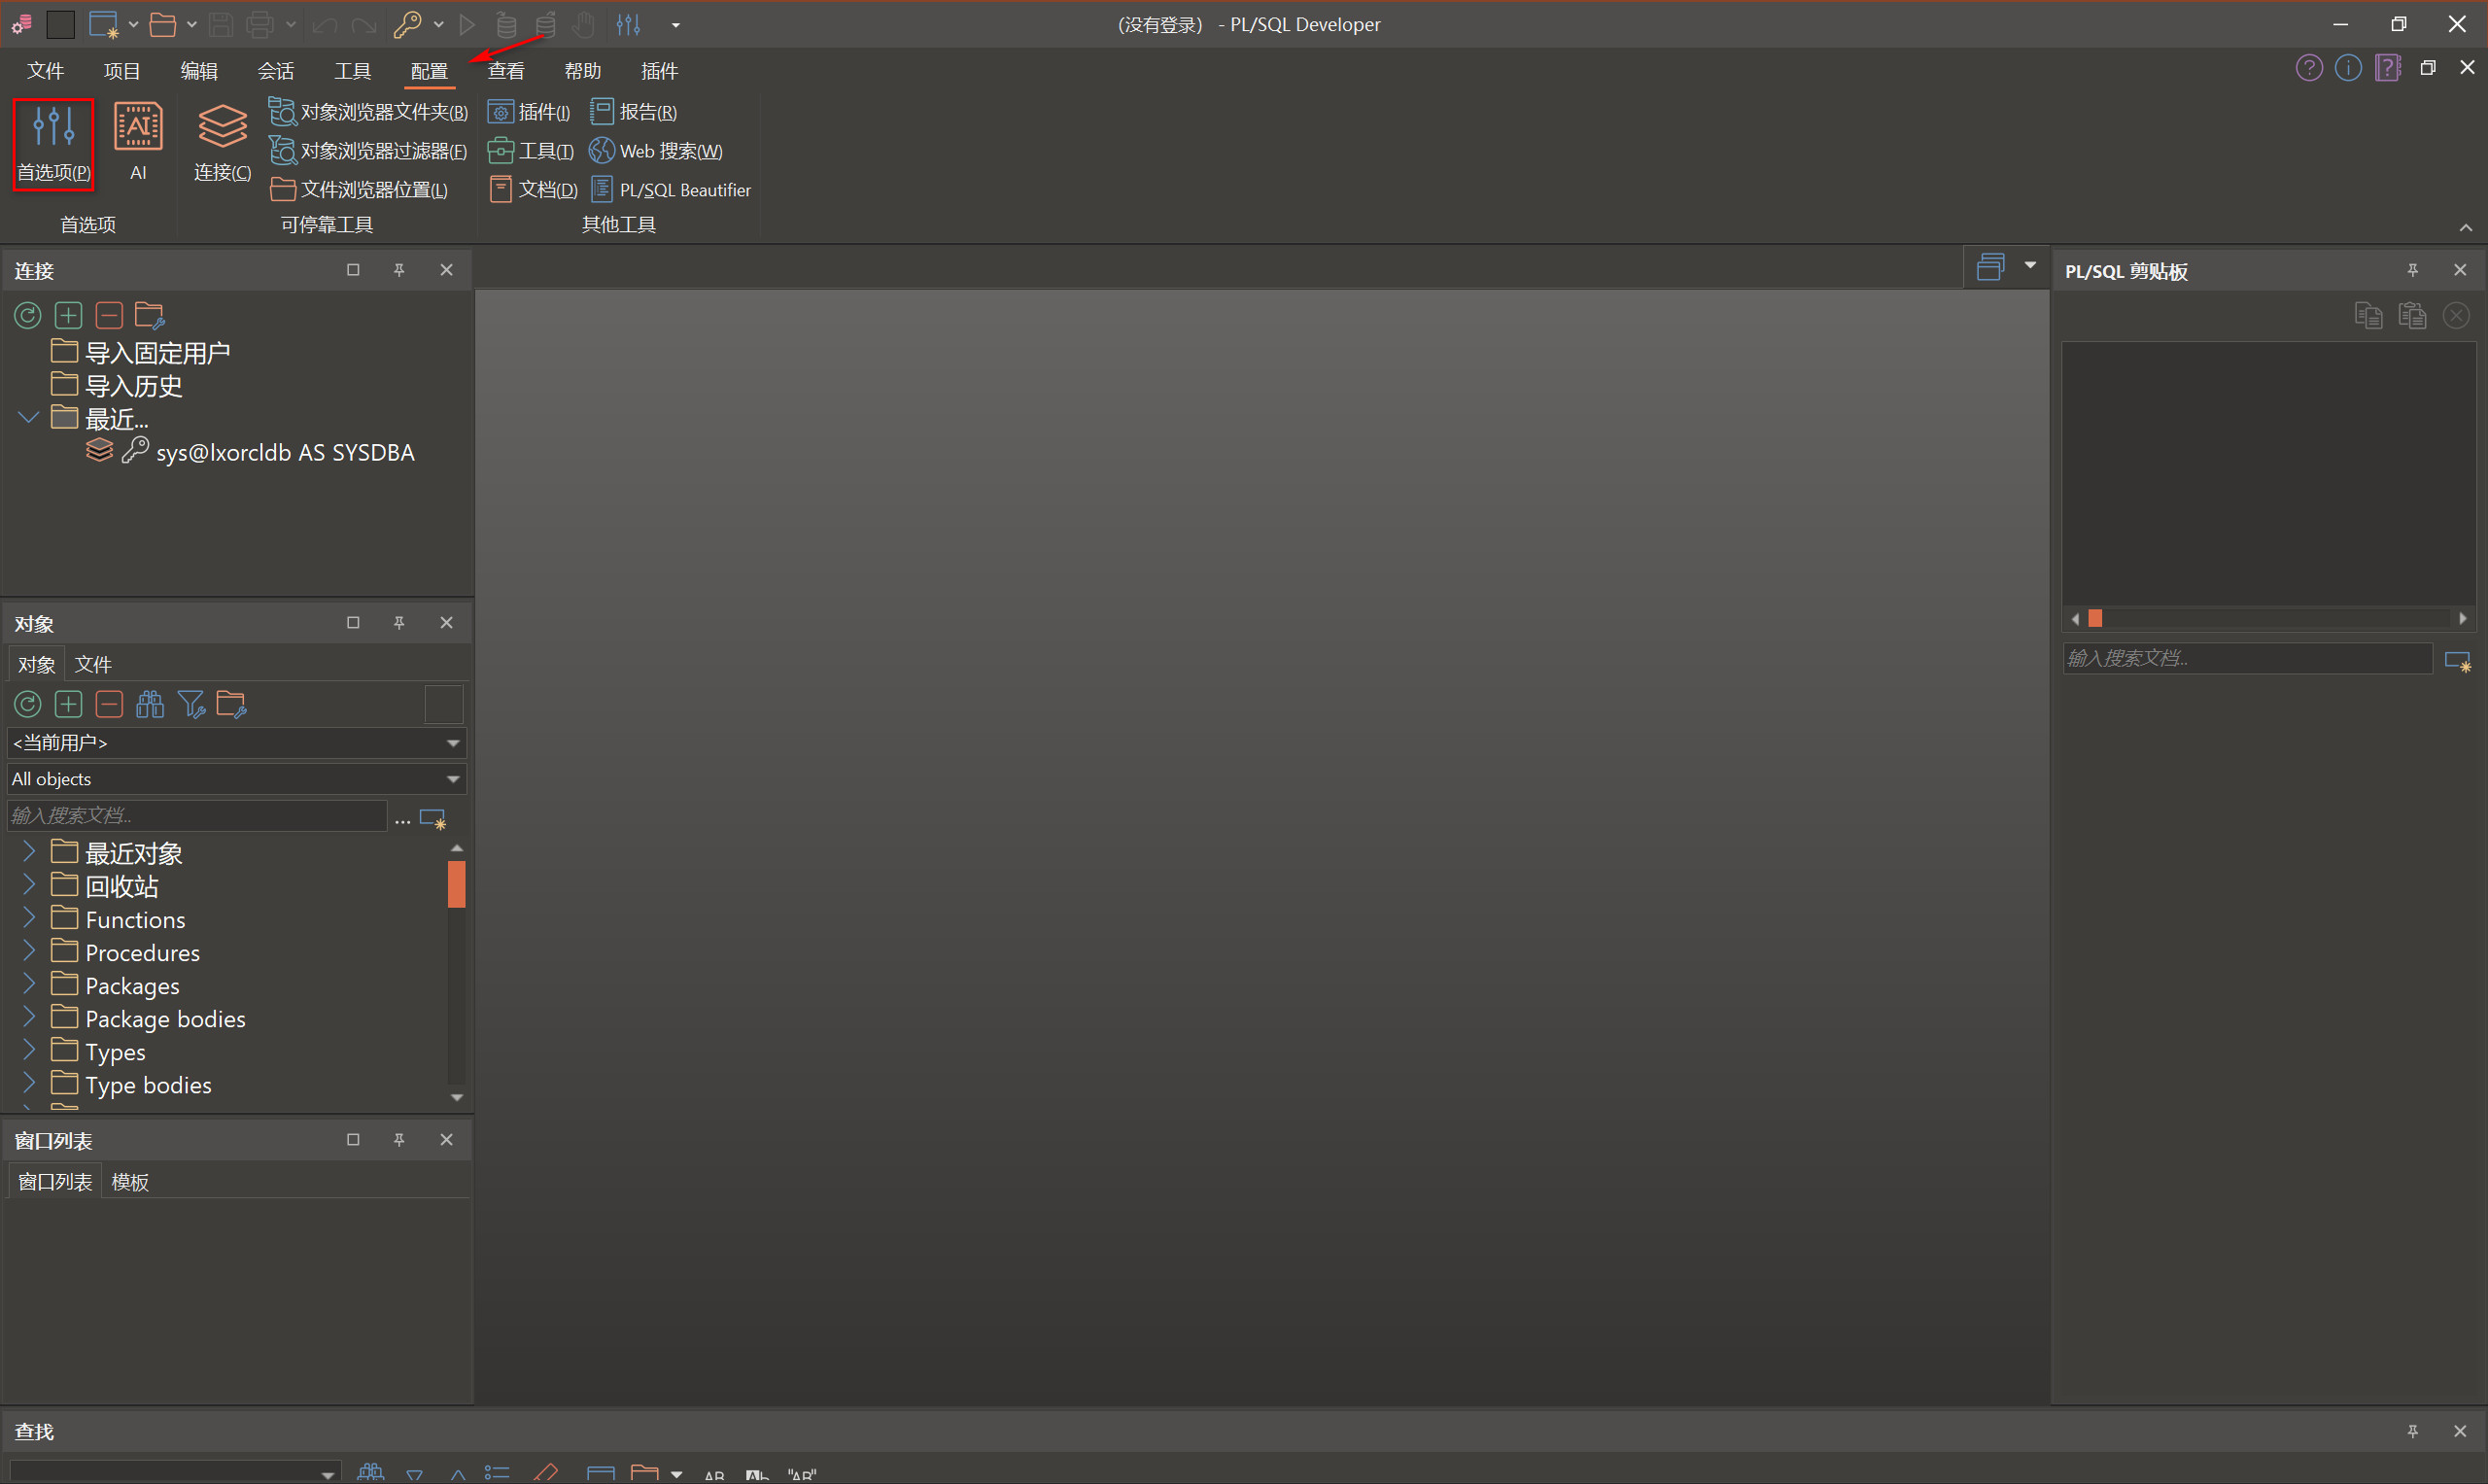This screenshot has height=1484, width=2488.
Task: Click the 对象 tree vertical scrollbar thumb
Action: [x=456, y=884]
